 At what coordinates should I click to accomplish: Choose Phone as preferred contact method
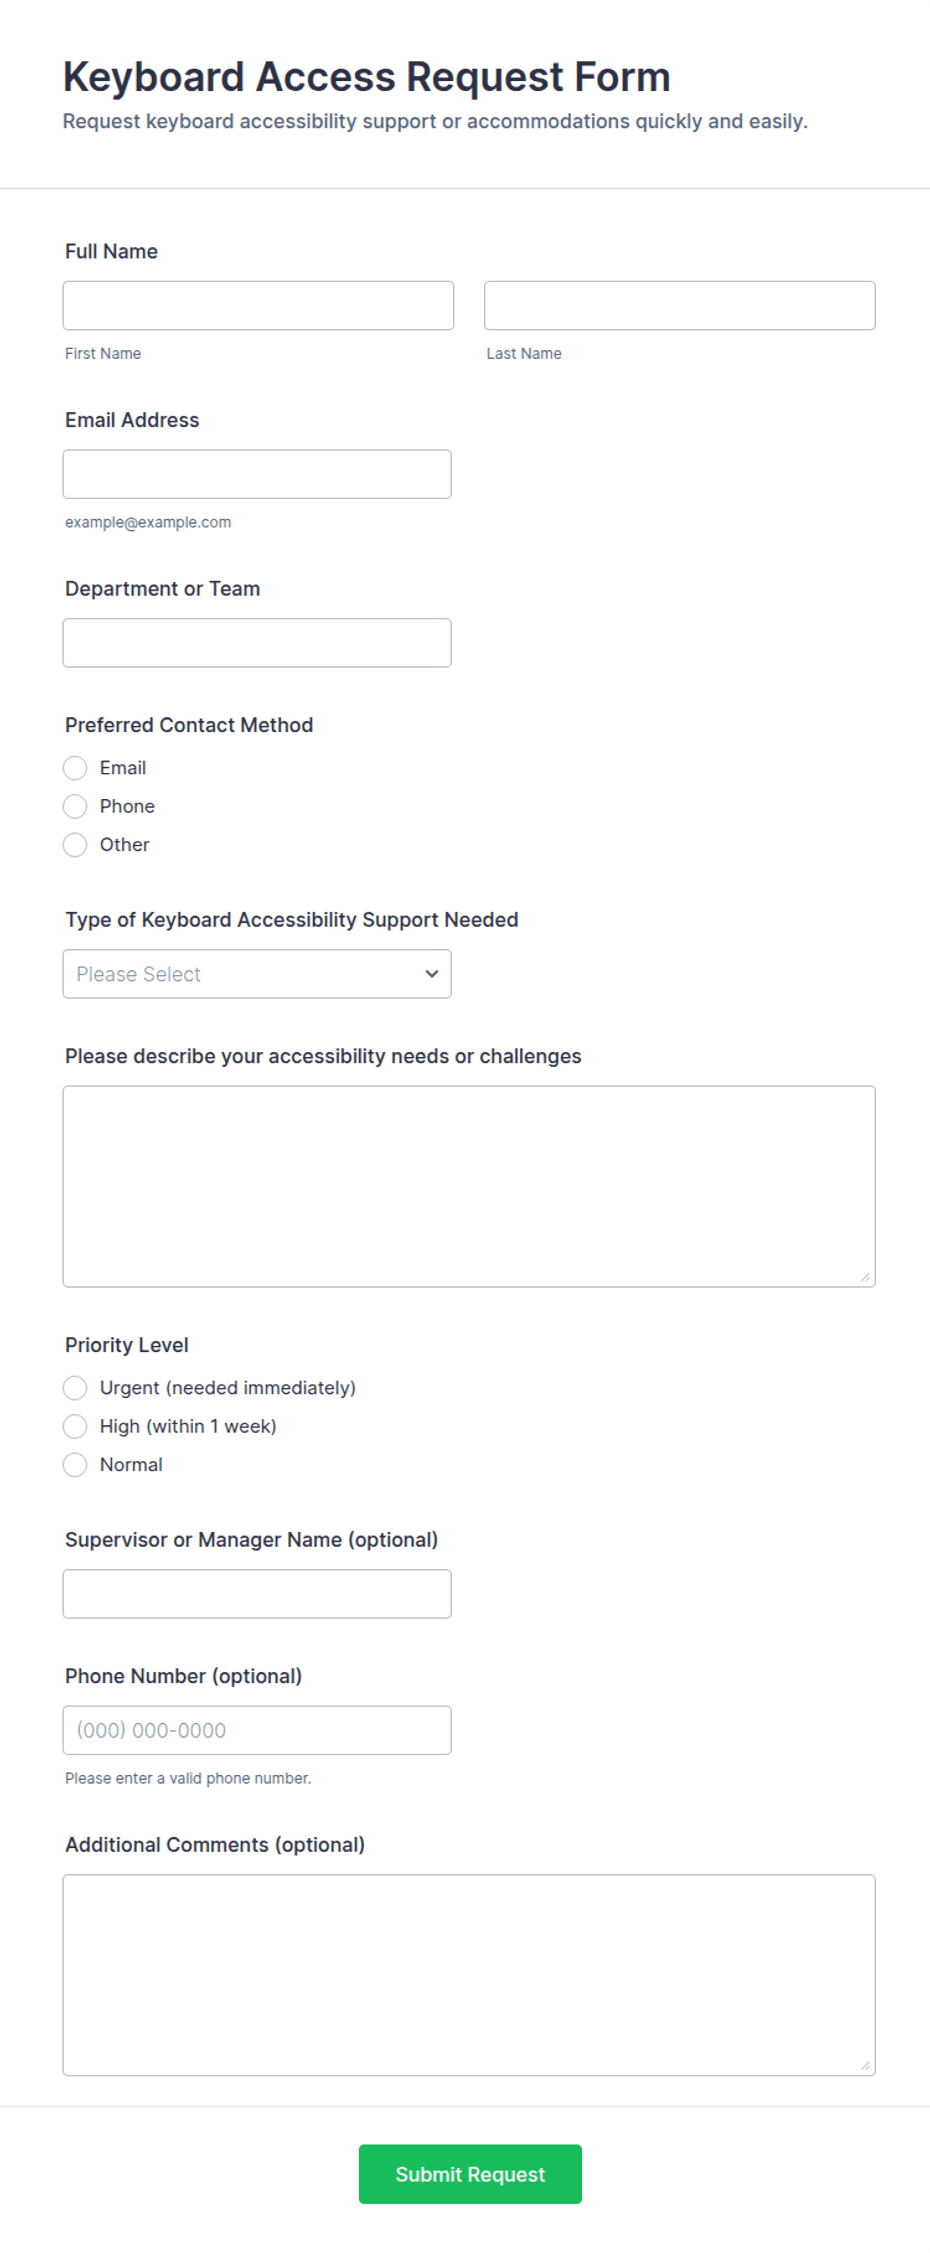click(75, 806)
